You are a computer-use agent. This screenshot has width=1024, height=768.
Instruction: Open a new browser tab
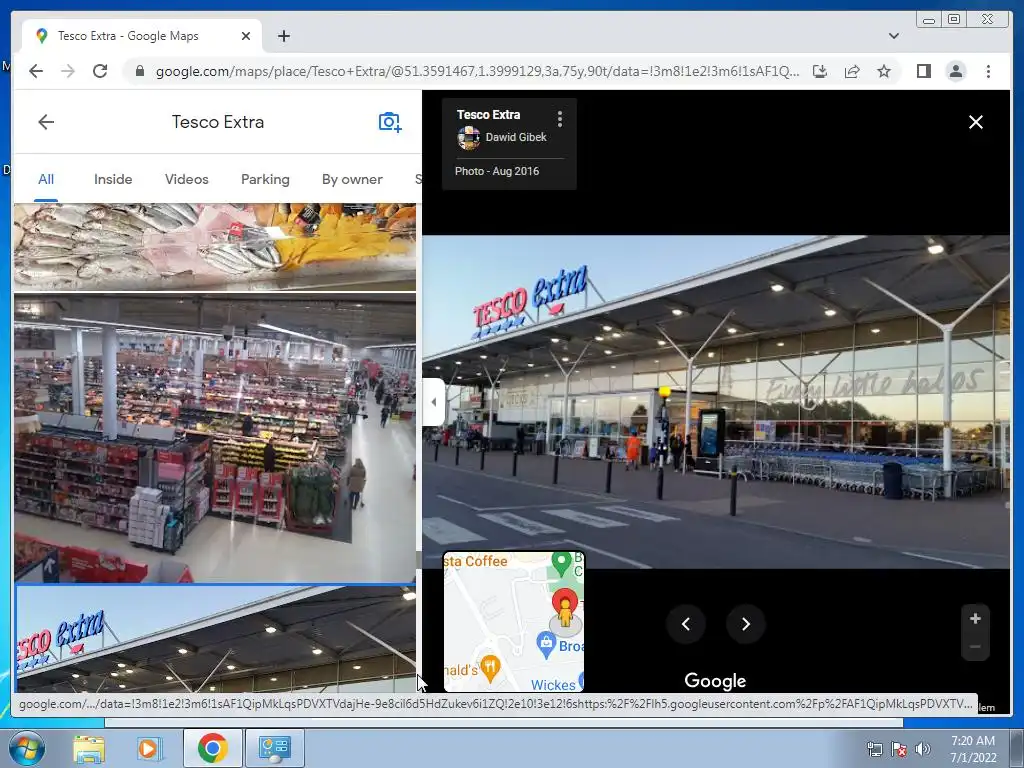tap(283, 36)
